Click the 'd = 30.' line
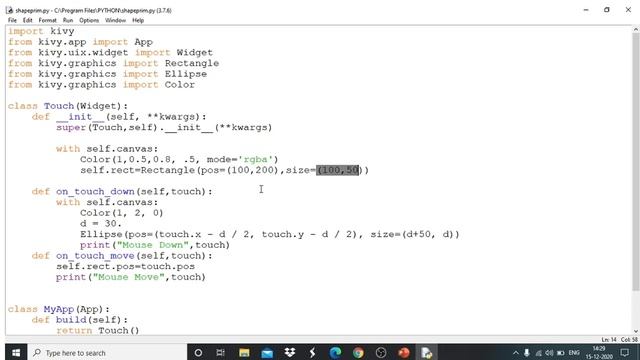This screenshot has width=640, height=360. click(x=101, y=223)
